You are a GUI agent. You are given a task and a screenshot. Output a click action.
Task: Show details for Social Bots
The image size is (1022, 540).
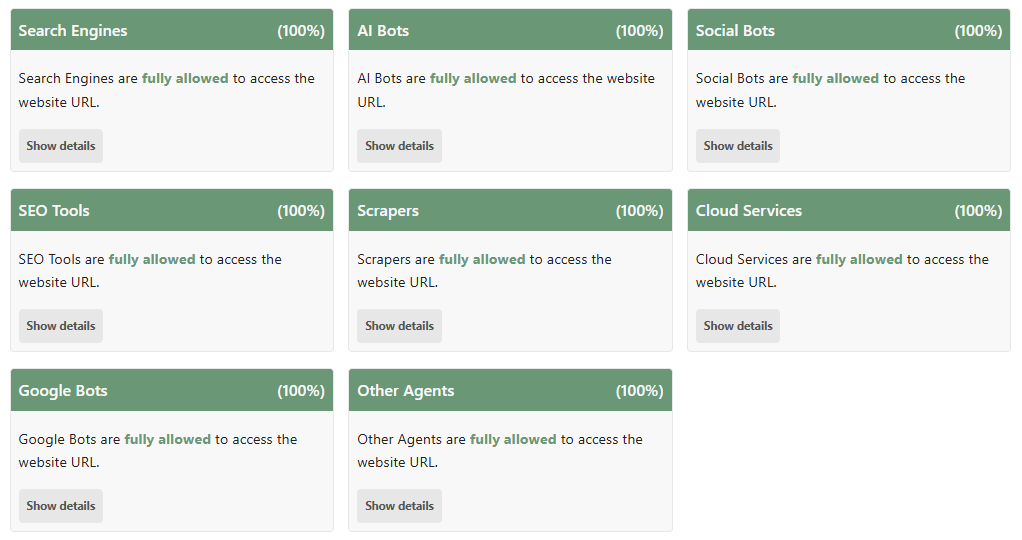coord(738,146)
